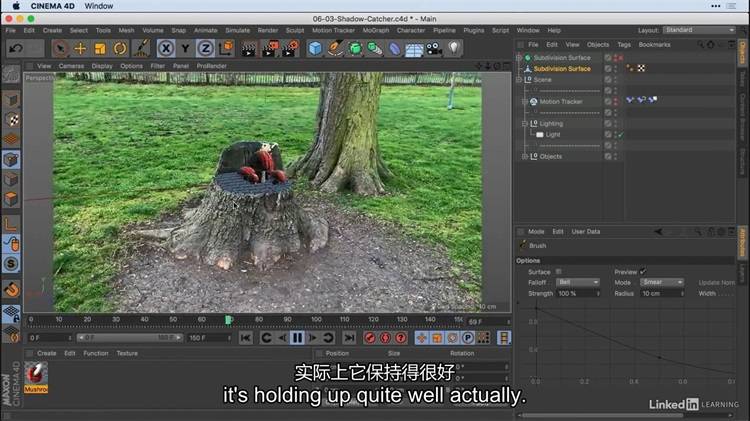The height and width of the screenshot is (421, 750).
Task: Click frame 100 on timeline ruler
Action: click(316, 319)
